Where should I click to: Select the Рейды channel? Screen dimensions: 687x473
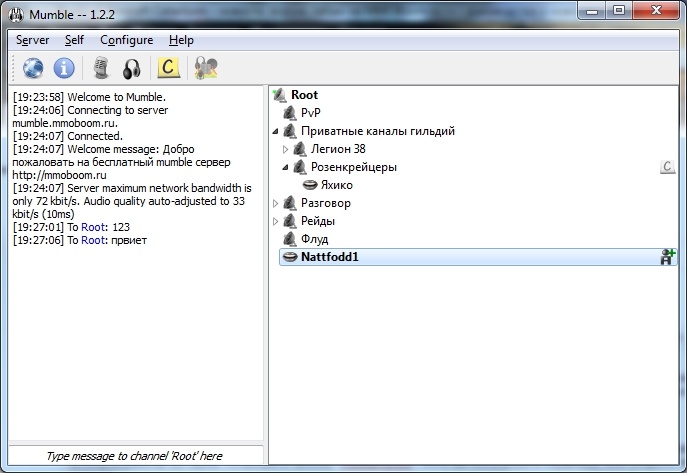(318, 221)
